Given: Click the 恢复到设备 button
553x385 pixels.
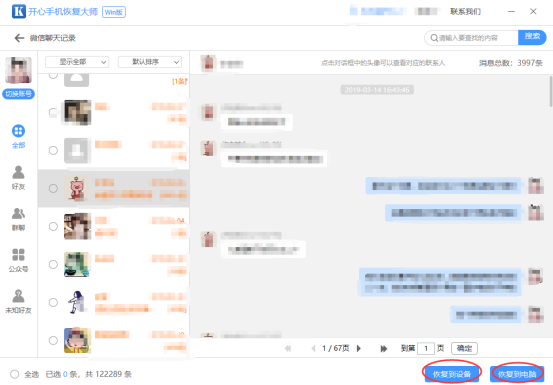Looking at the screenshot, I should coord(452,374).
